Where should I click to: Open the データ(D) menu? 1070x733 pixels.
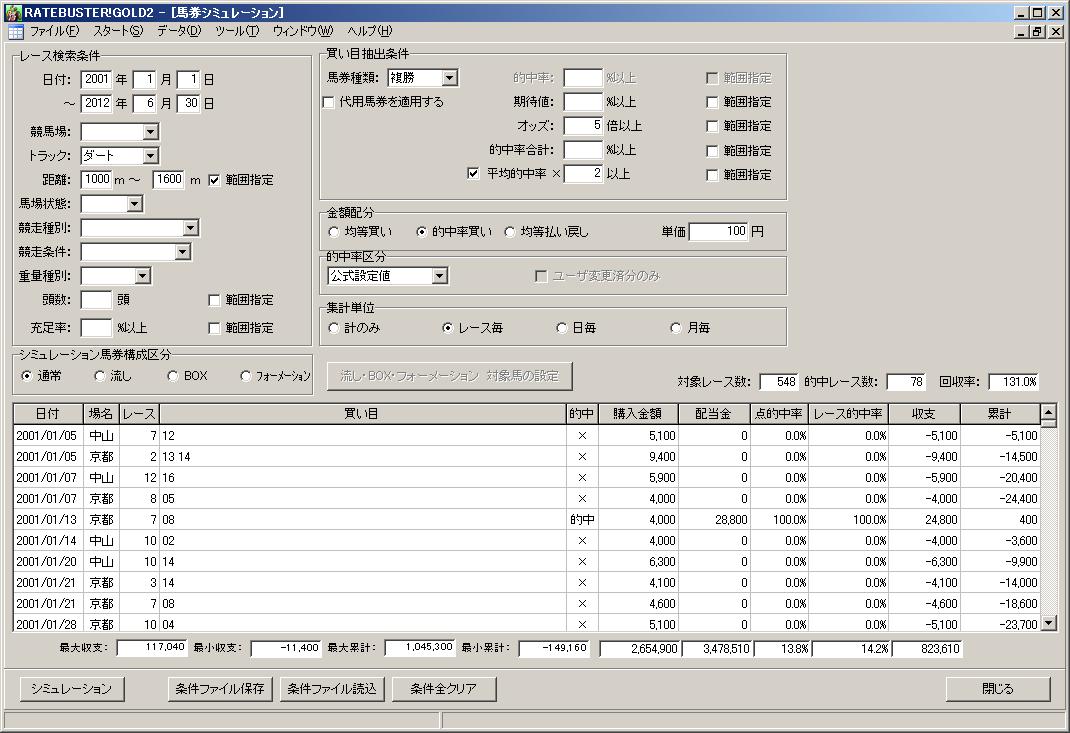click(x=179, y=31)
